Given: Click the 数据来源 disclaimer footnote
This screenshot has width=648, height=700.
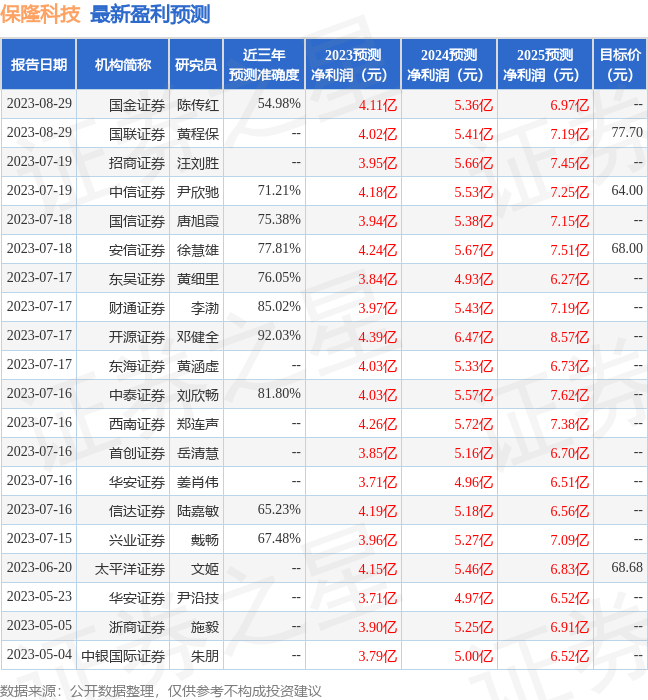Looking at the screenshot, I should coord(161,692).
